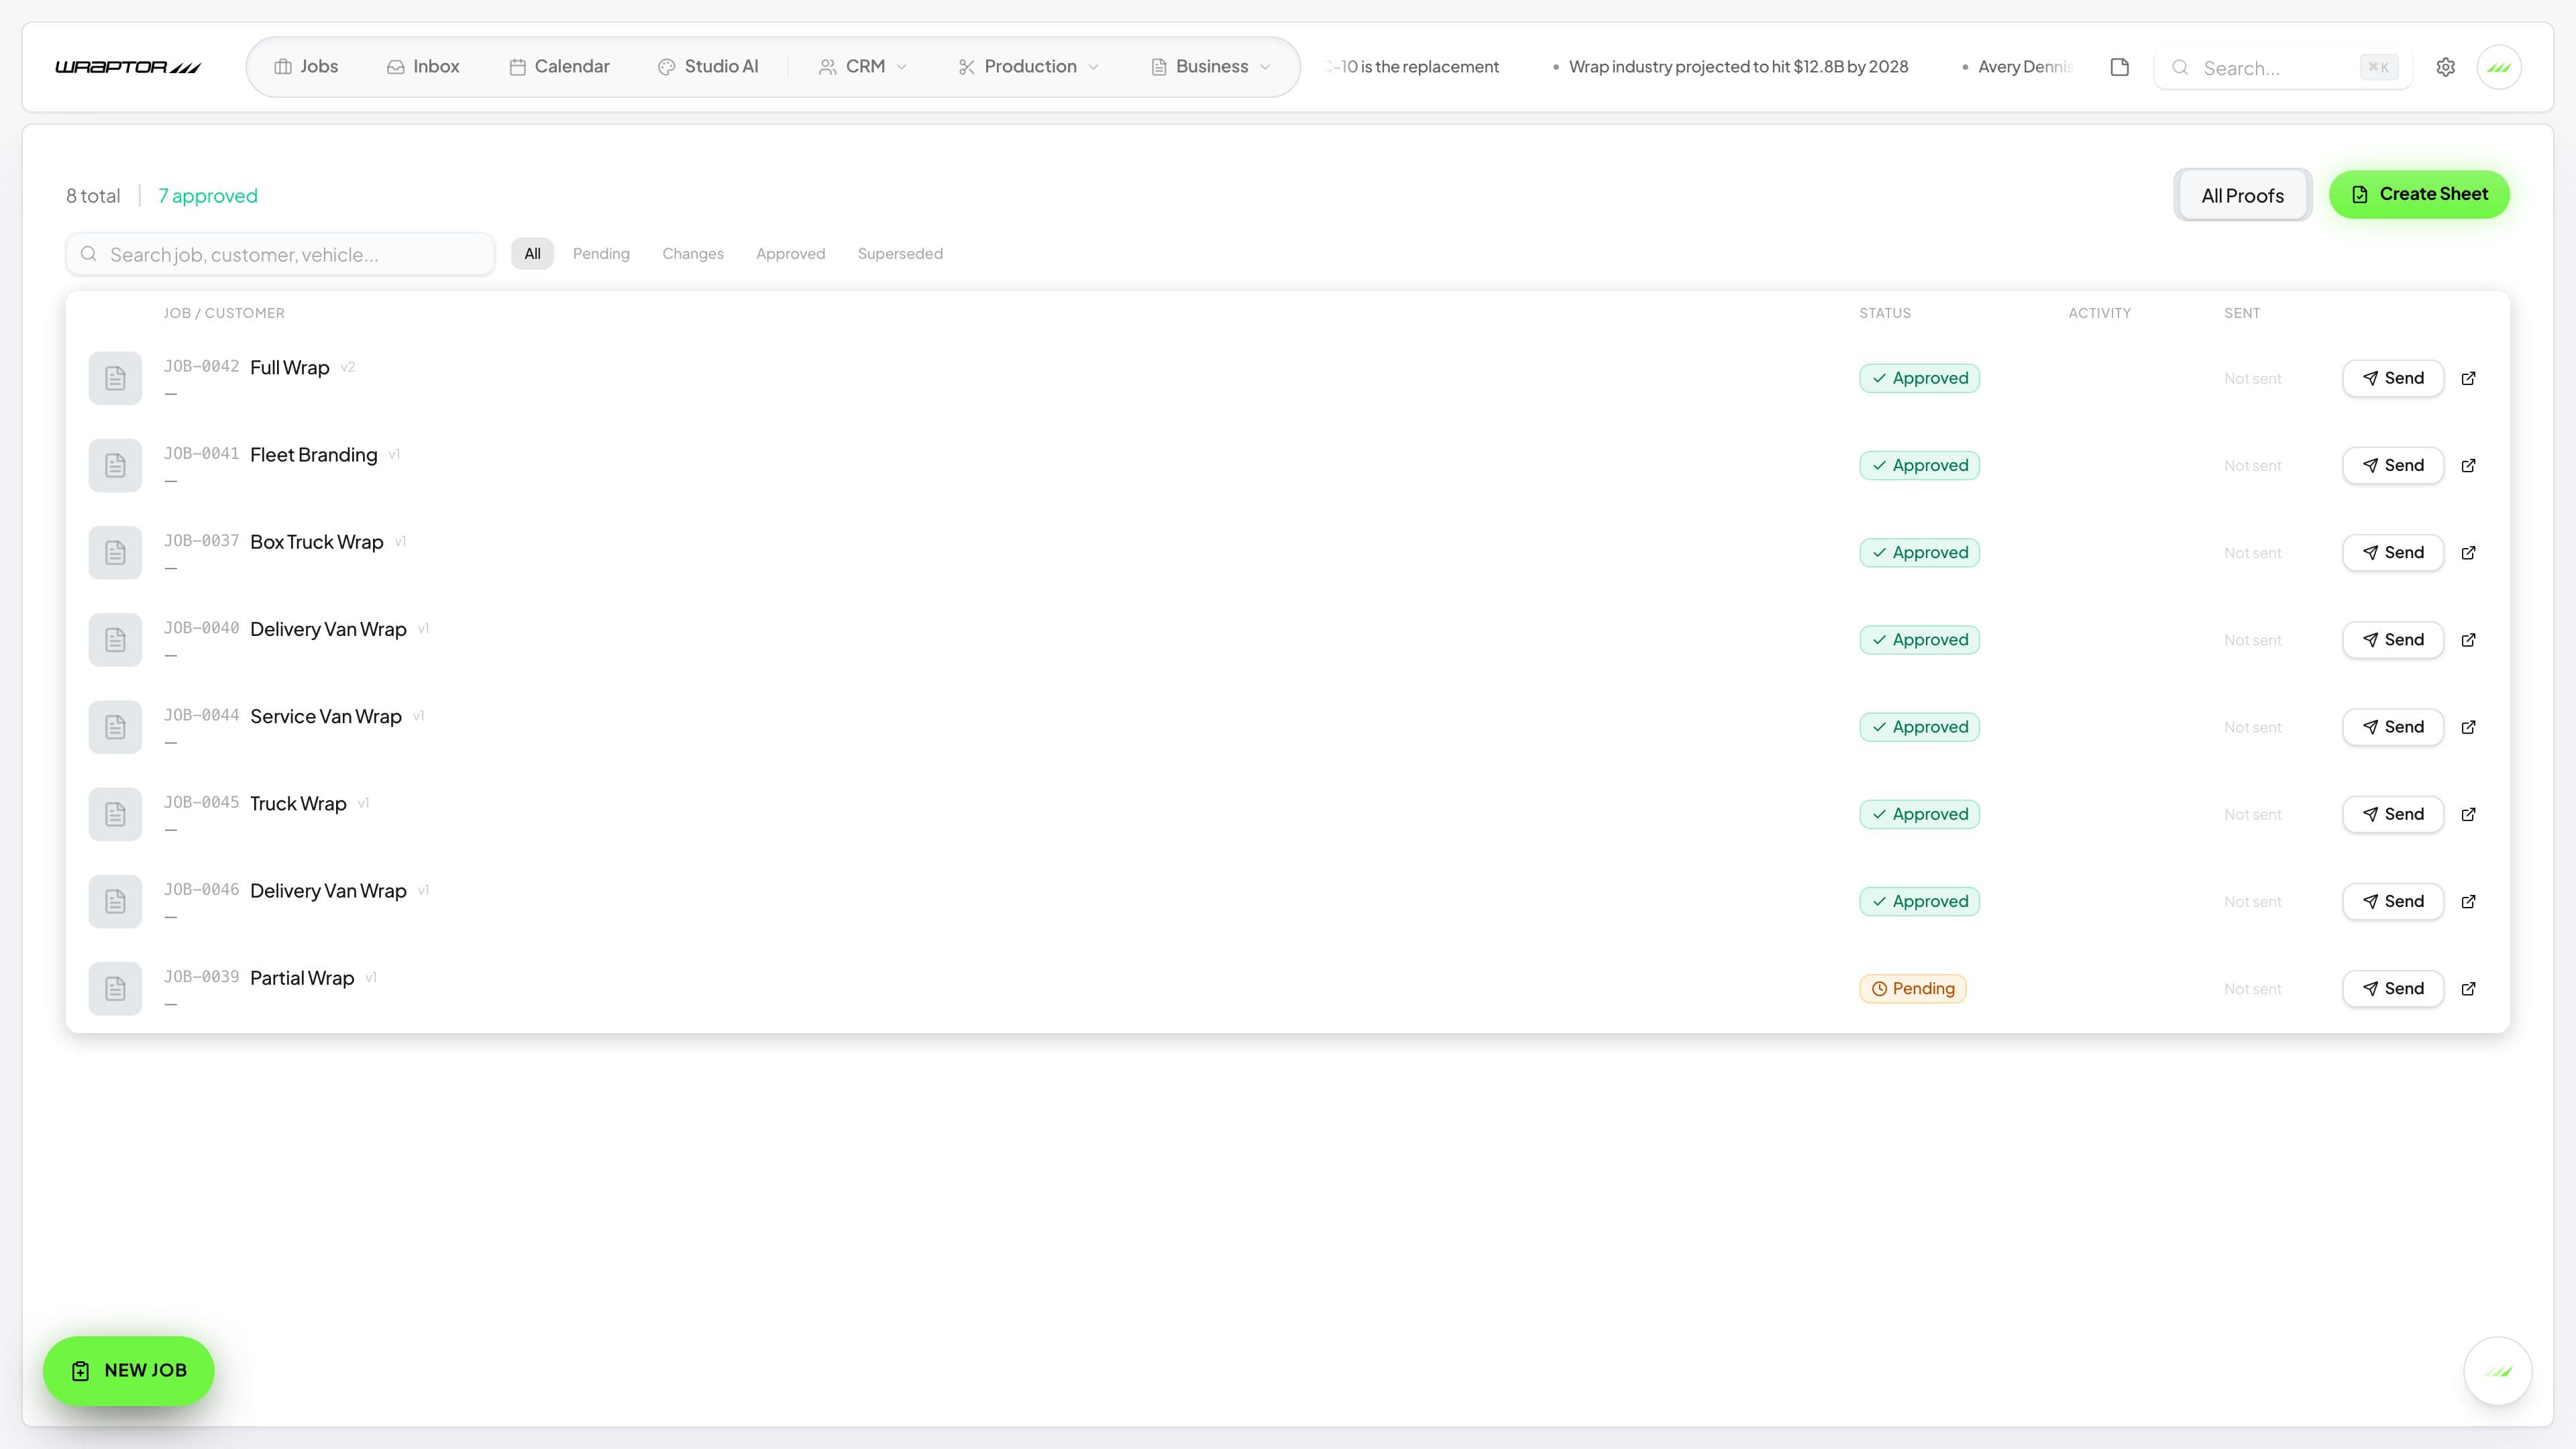This screenshot has height=1449, width=2576.
Task: Send the JOB-0039 Partial Wrap proof
Action: (x=2393, y=989)
